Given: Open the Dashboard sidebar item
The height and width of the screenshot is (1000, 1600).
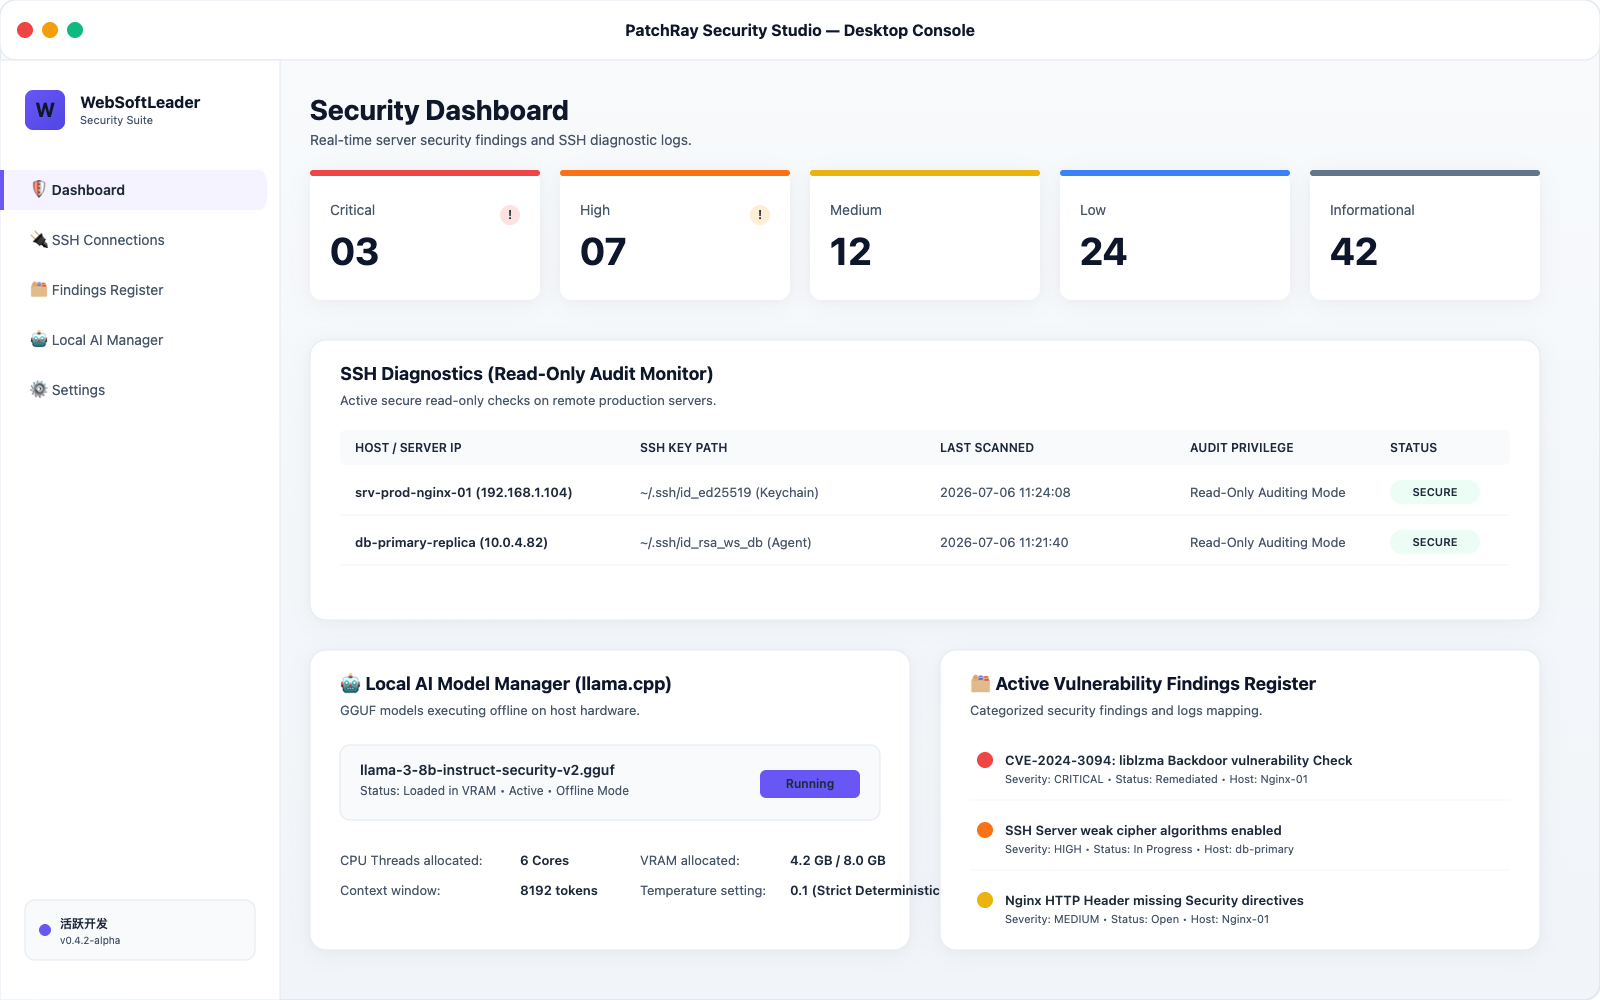Looking at the screenshot, I should pyautogui.click(x=135, y=190).
